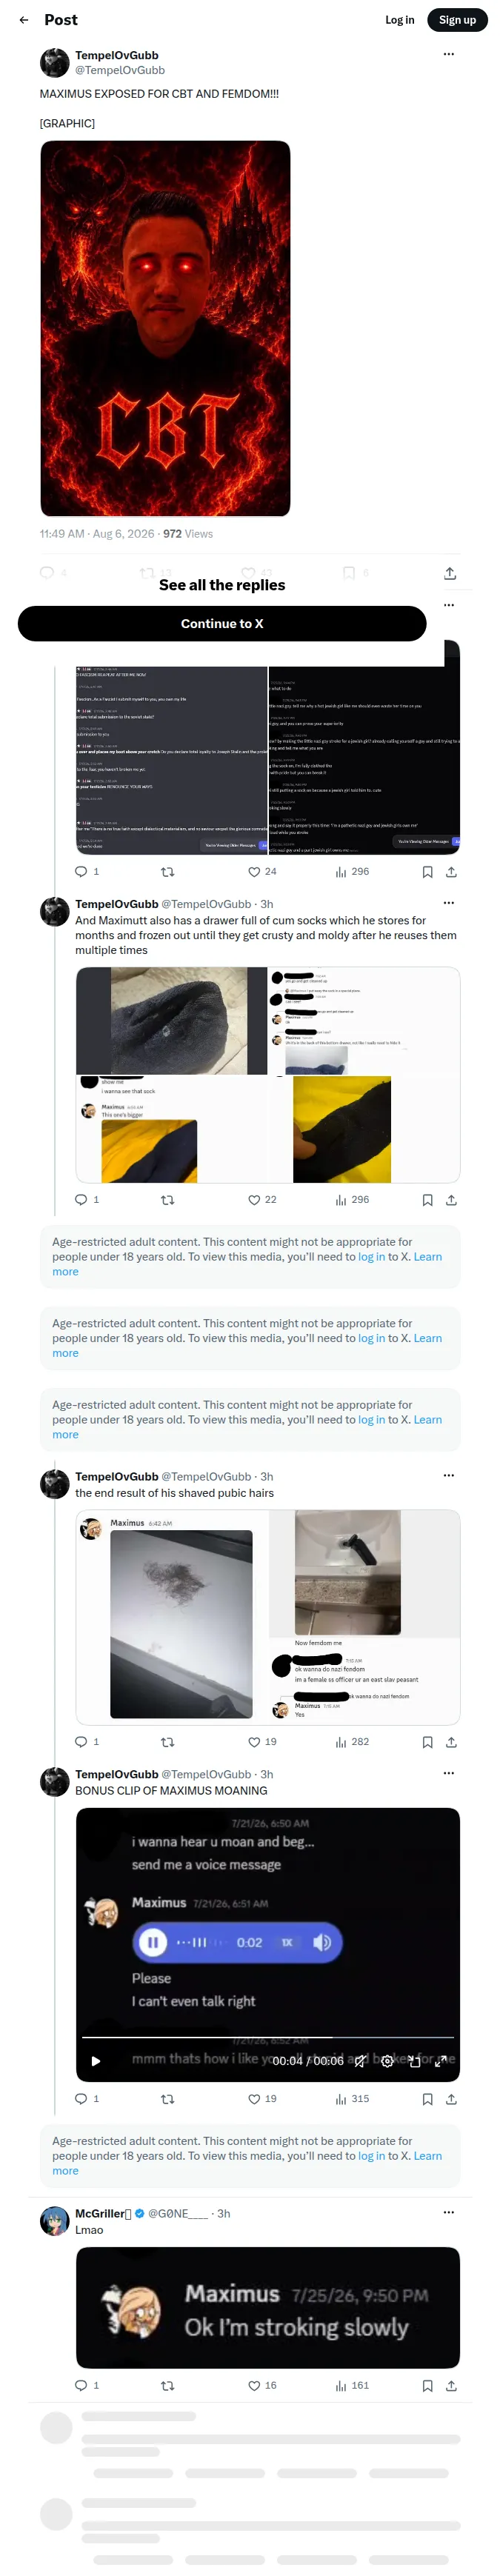Seek on the video progress bar
This screenshot has width=500, height=2576.
(268, 2037)
